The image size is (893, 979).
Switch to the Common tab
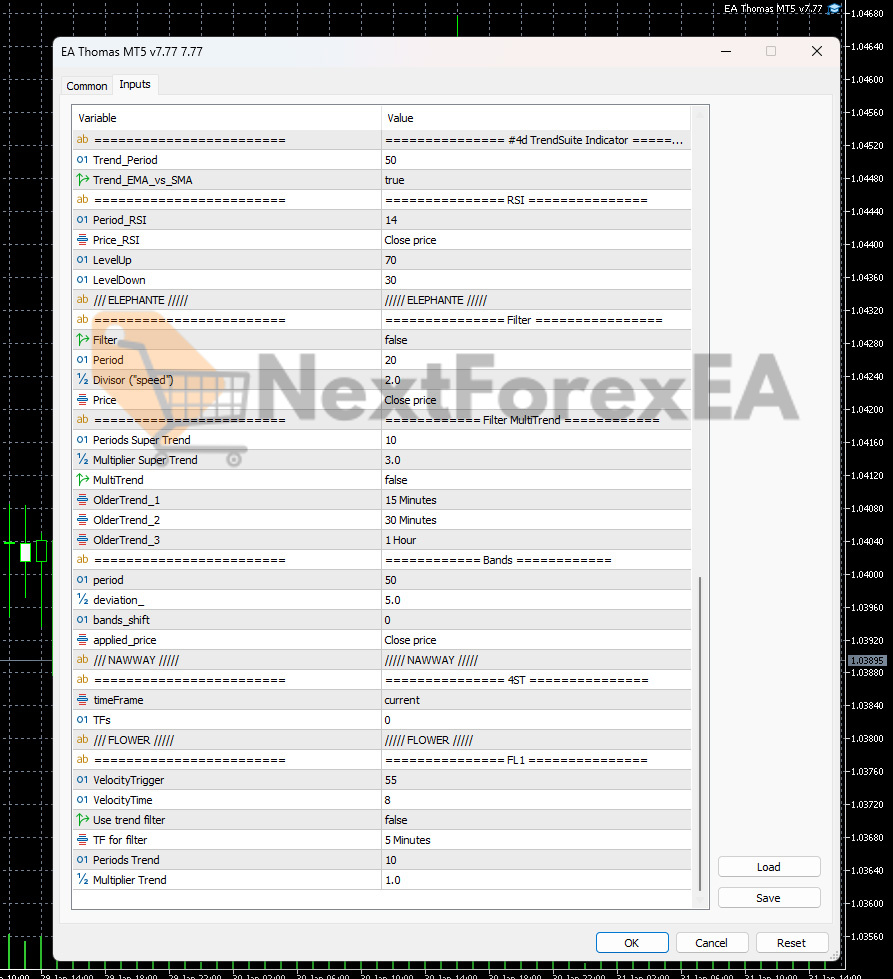(87, 86)
